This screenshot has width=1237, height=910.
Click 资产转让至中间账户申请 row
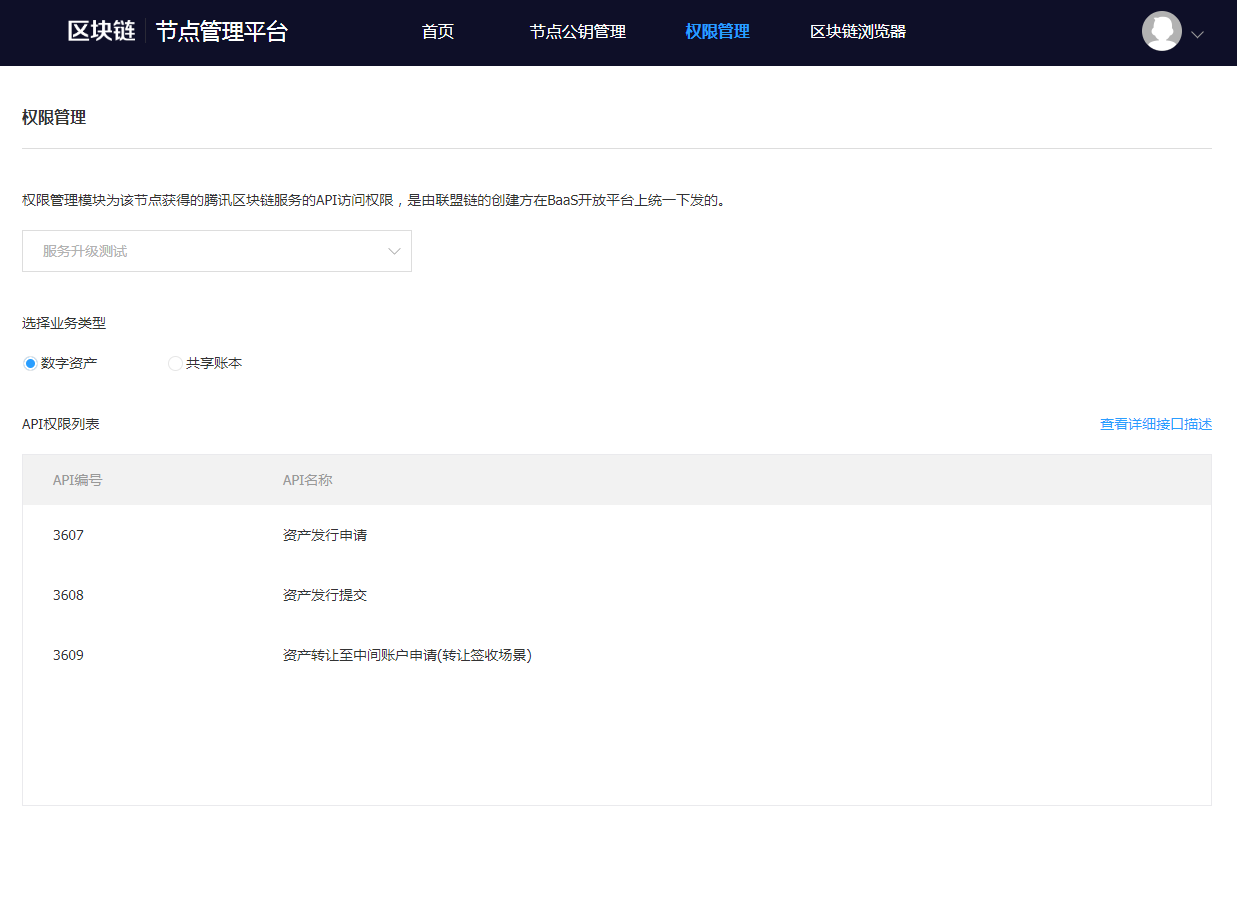(407, 655)
